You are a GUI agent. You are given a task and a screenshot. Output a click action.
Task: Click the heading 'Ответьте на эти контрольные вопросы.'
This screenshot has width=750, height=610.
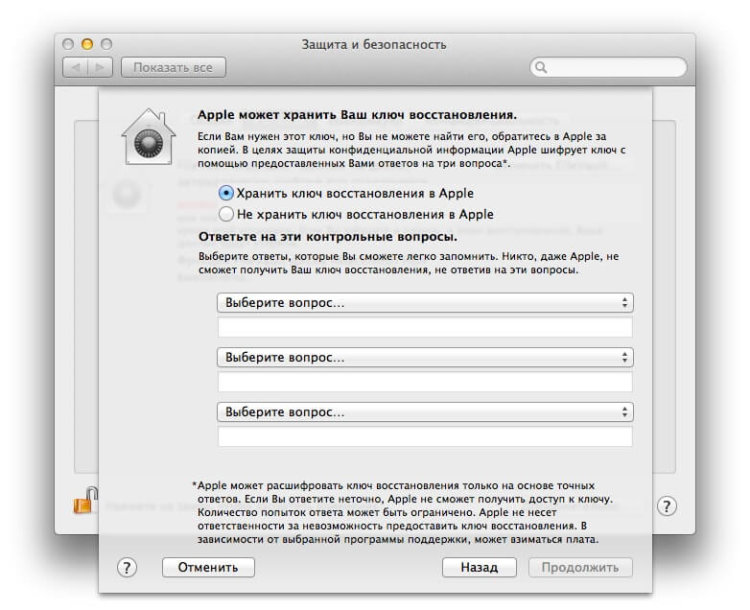(328, 236)
